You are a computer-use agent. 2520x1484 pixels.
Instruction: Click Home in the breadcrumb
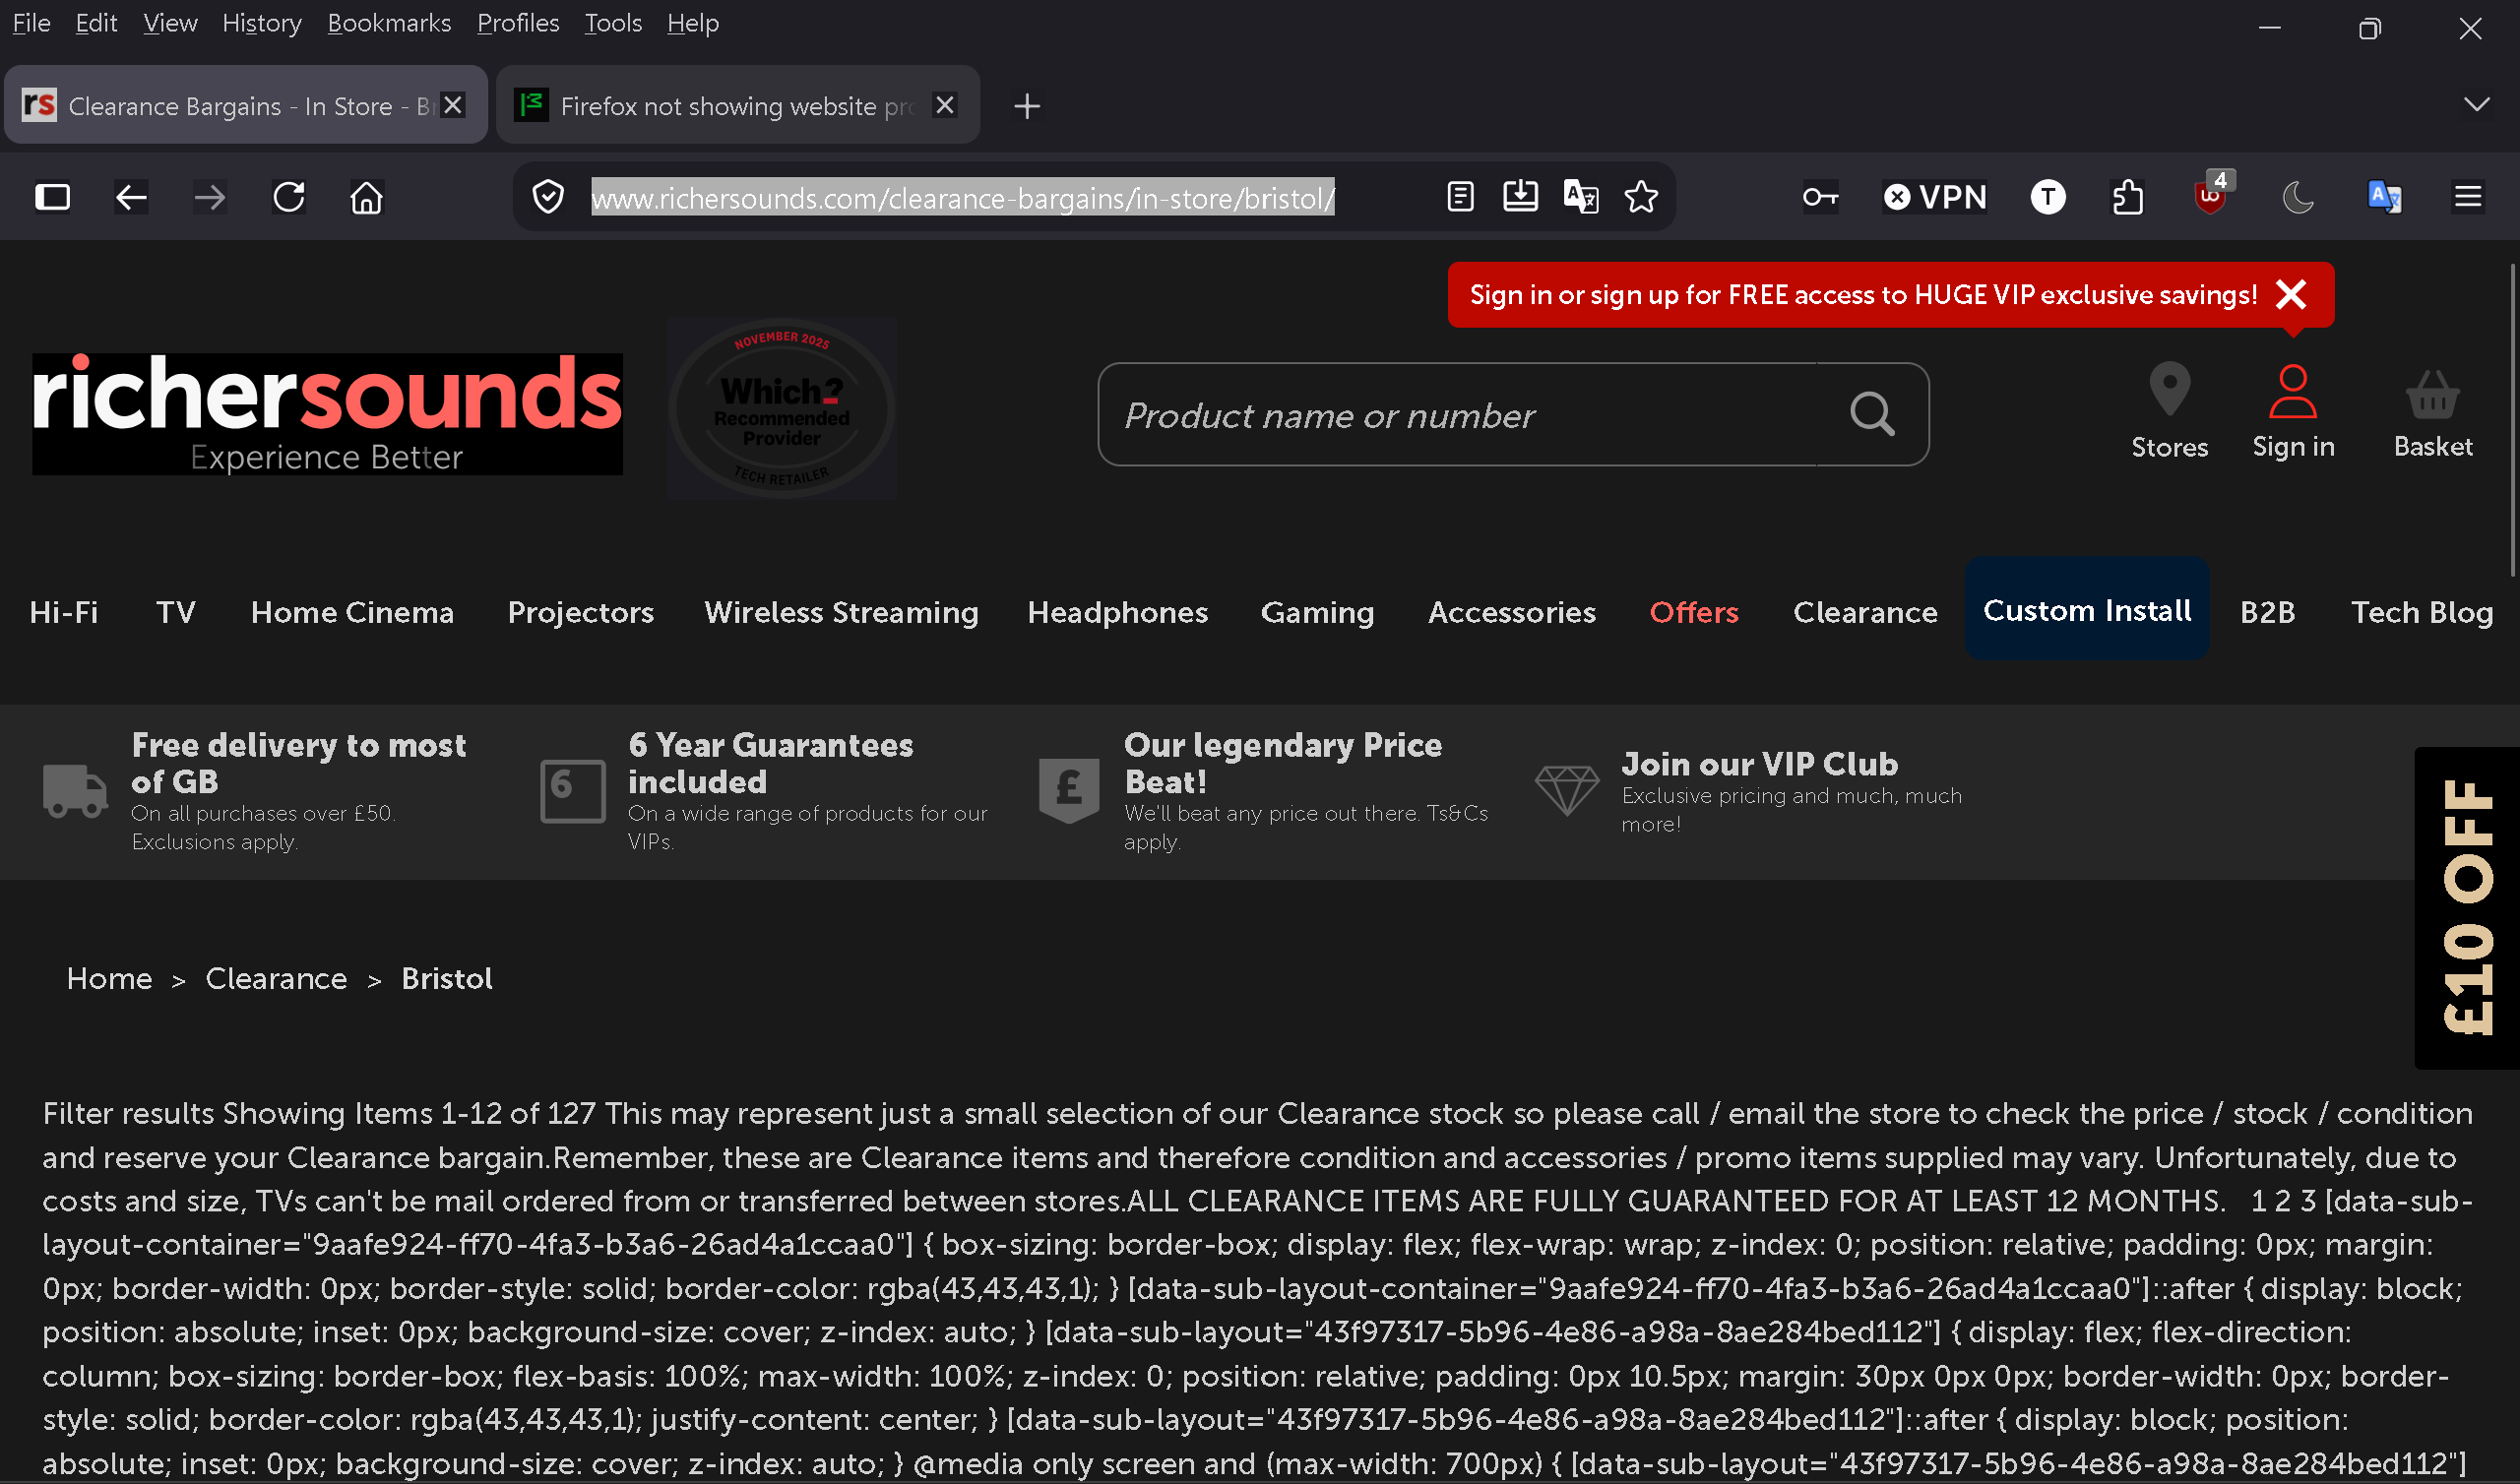[x=109, y=978]
